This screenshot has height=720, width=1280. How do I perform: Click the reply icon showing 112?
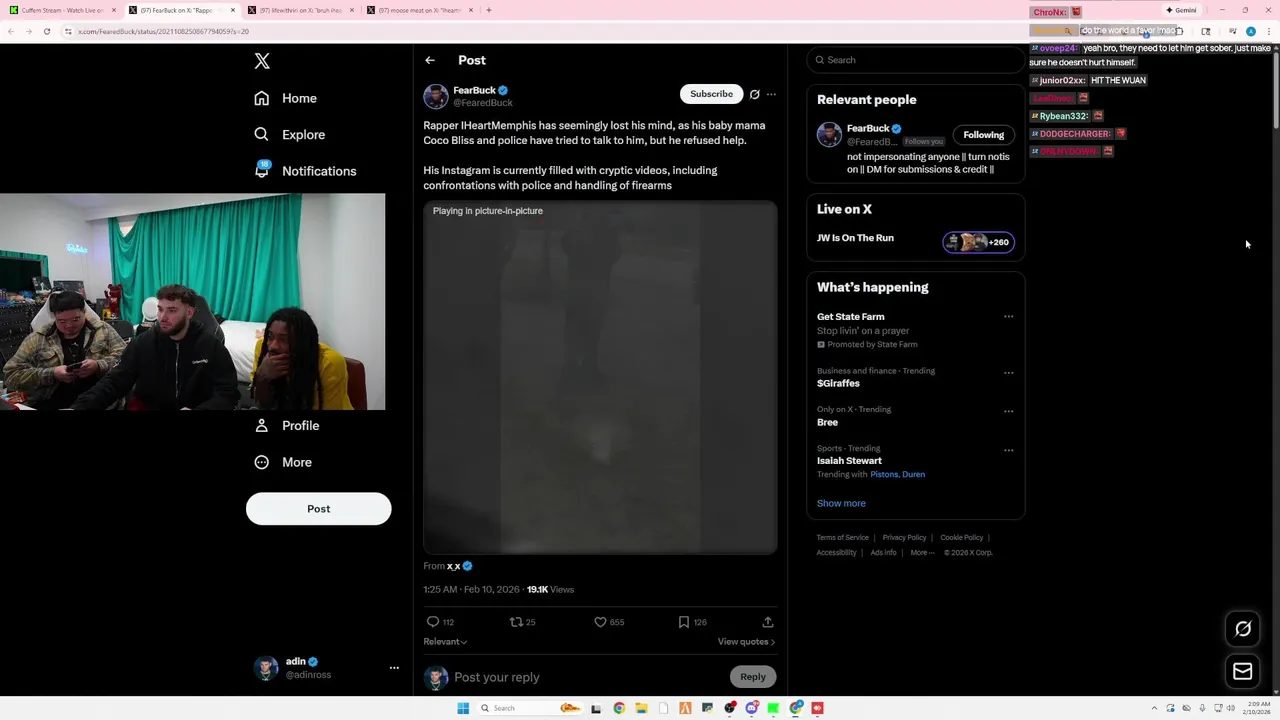point(433,622)
